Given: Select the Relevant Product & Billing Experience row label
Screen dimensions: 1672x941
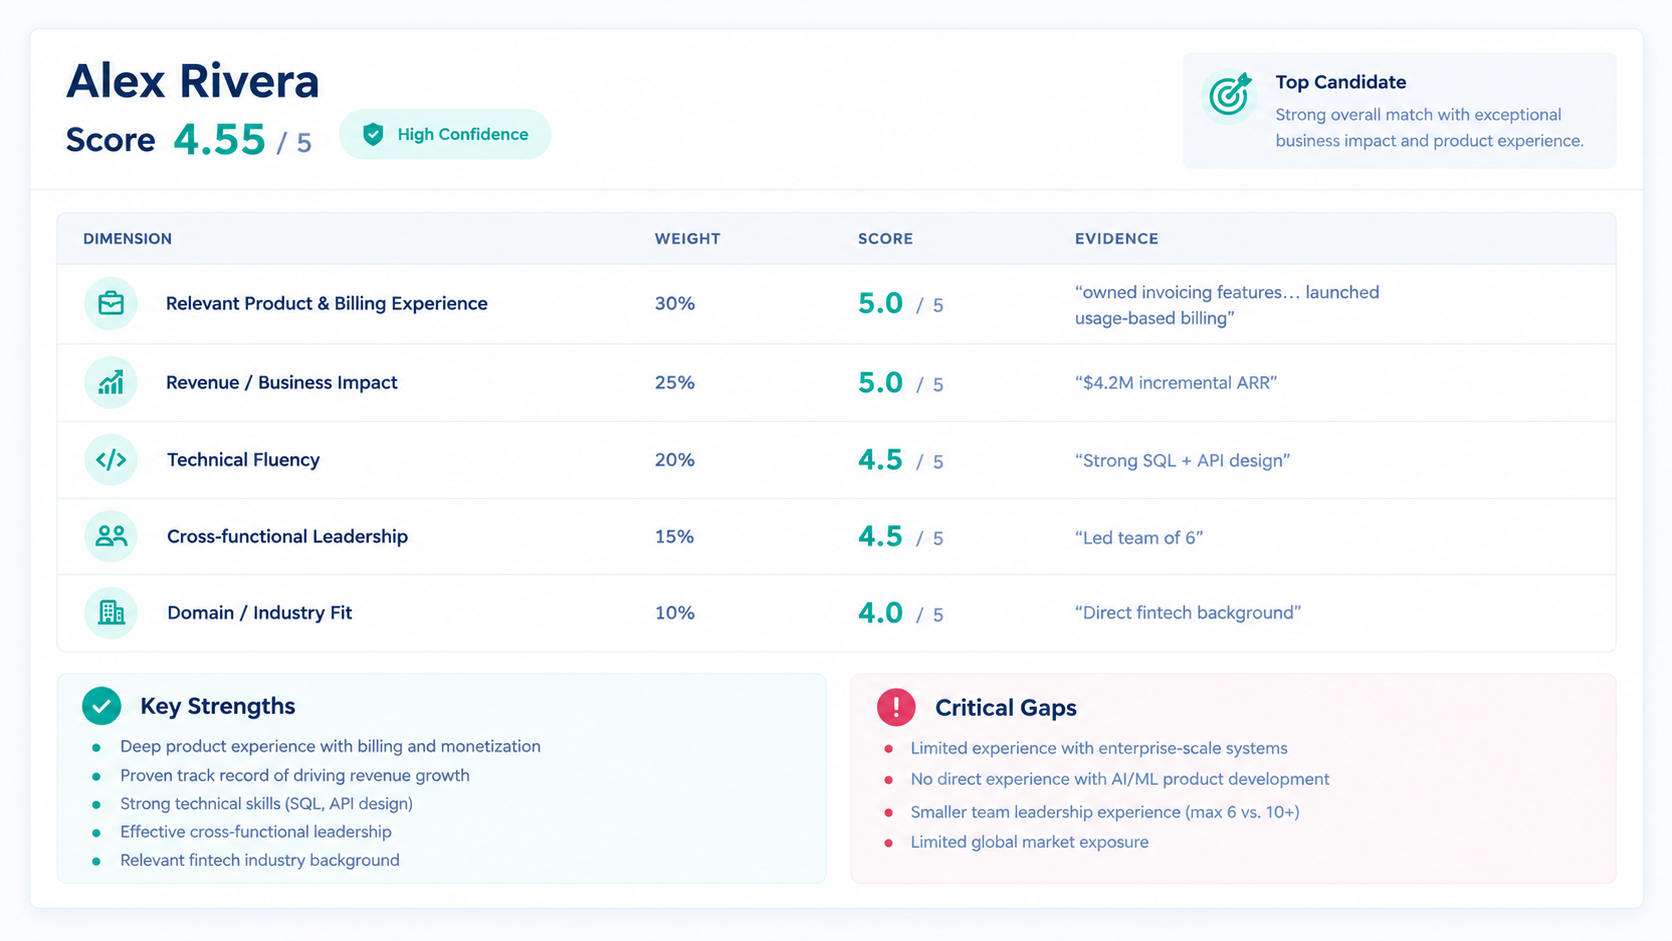Looking at the screenshot, I should pyautogui.click(x=326, y=303).
